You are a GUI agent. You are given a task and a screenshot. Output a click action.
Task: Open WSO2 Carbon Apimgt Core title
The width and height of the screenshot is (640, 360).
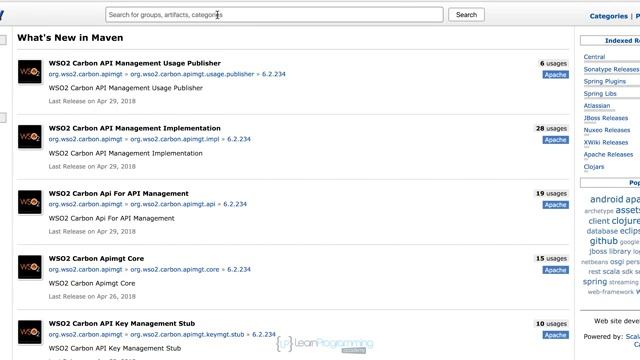(96, 258)
